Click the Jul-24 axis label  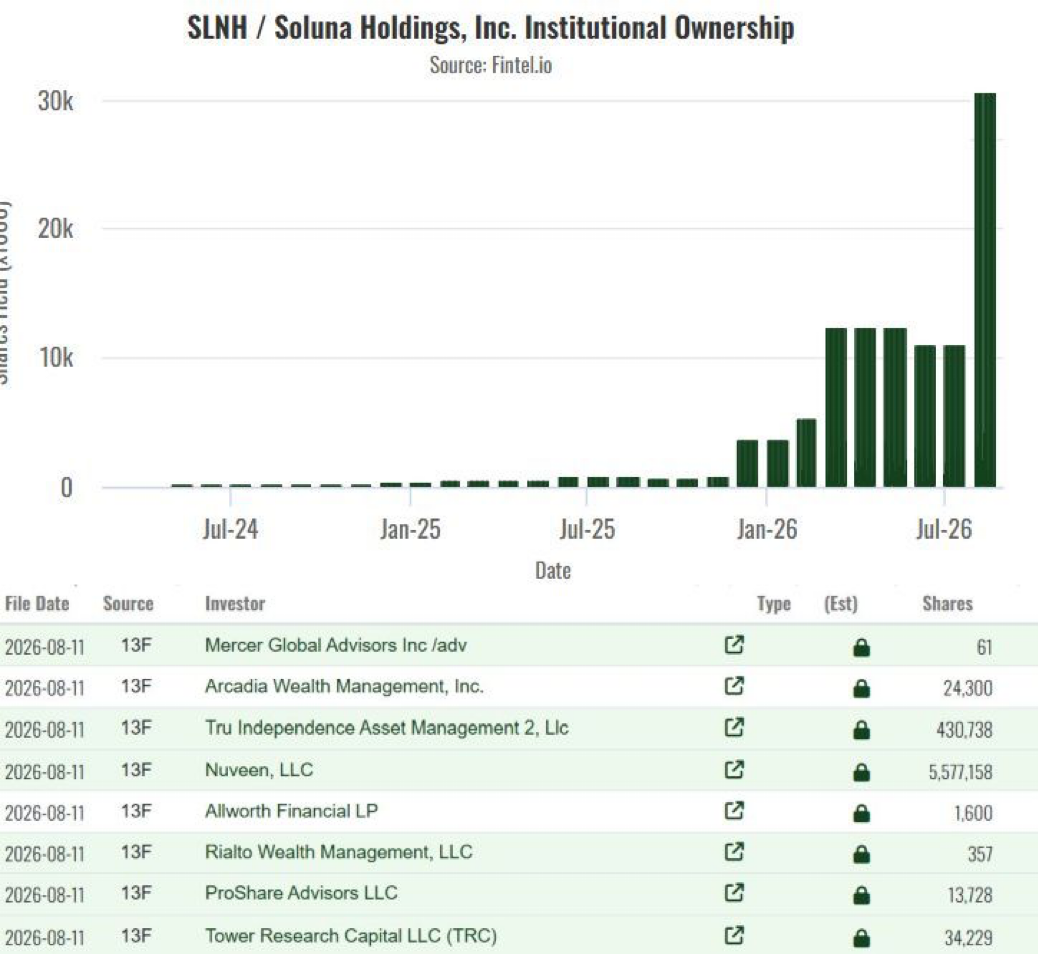(230, 529)
